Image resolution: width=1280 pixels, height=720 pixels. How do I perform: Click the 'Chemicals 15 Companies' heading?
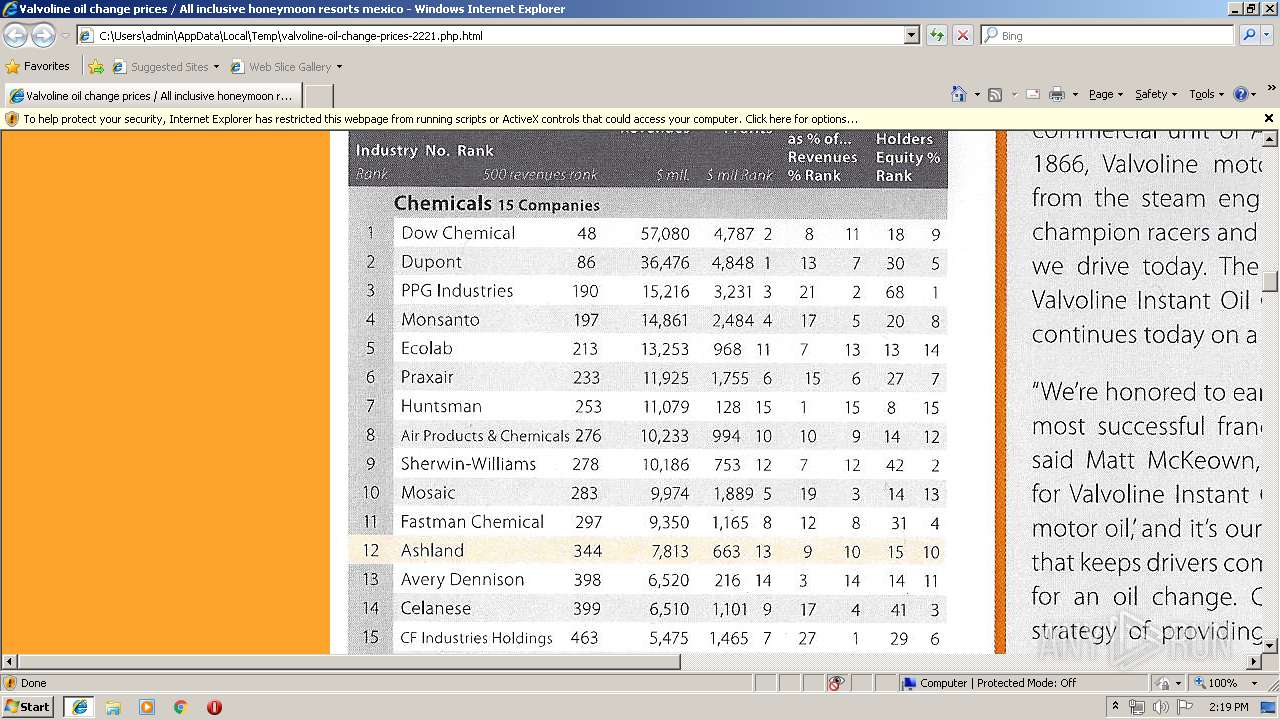coord(497,204)
